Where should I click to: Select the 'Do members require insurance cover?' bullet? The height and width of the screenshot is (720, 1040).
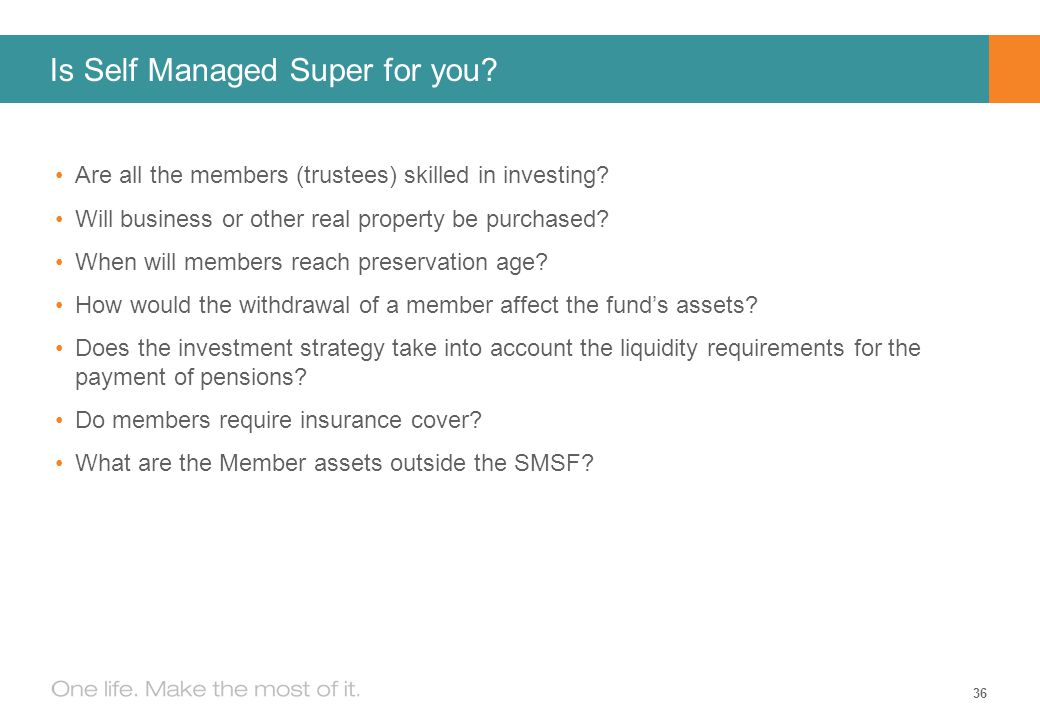click(278, 420)
